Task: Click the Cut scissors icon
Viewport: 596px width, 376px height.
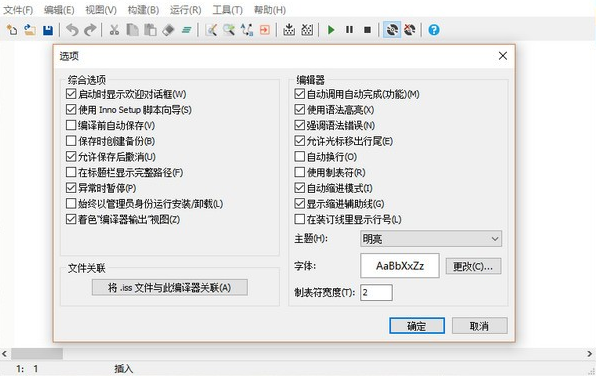Action: [114, 30]
